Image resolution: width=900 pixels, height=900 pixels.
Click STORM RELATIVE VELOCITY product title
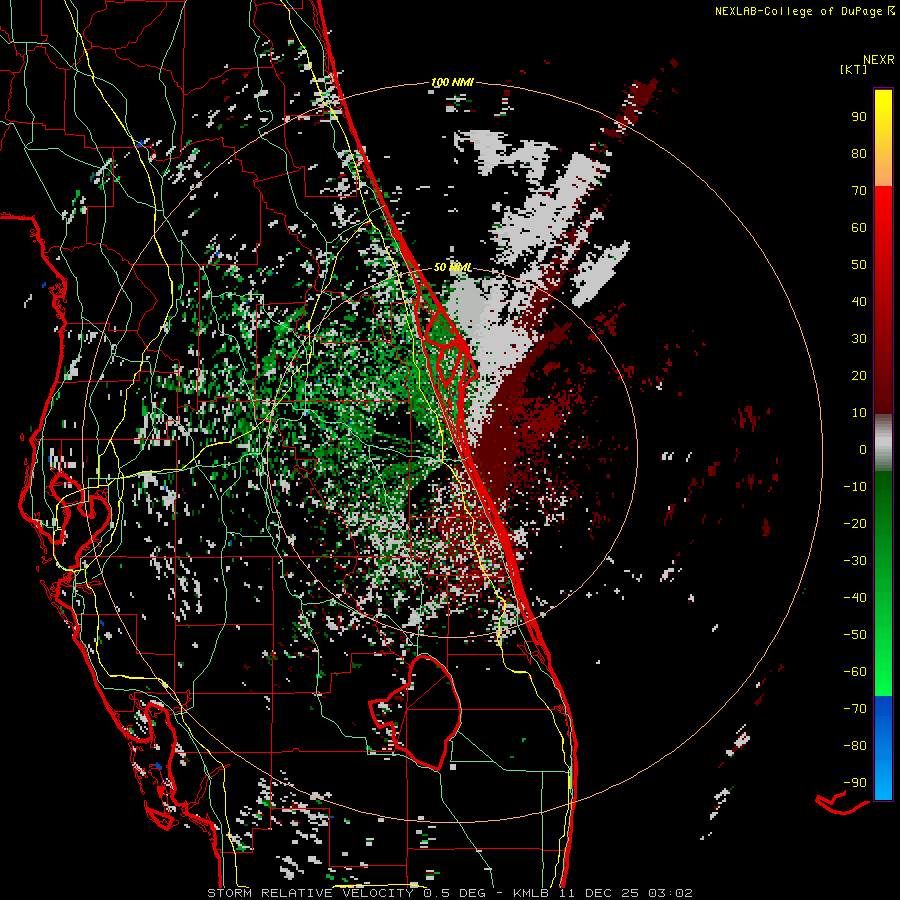(310, 893)
